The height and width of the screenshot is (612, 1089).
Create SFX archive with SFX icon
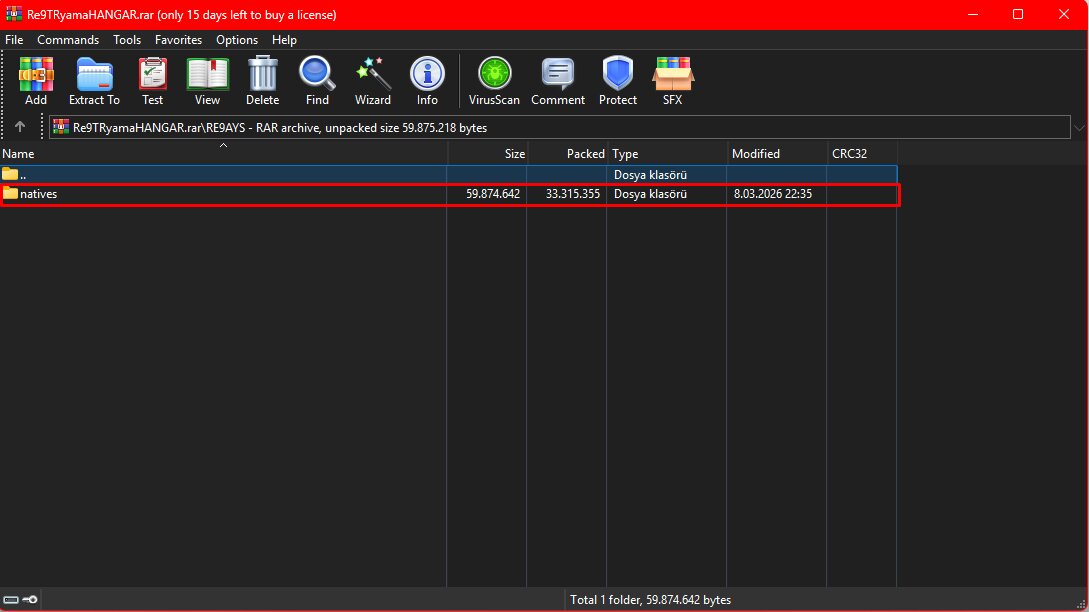coord(672,81)
